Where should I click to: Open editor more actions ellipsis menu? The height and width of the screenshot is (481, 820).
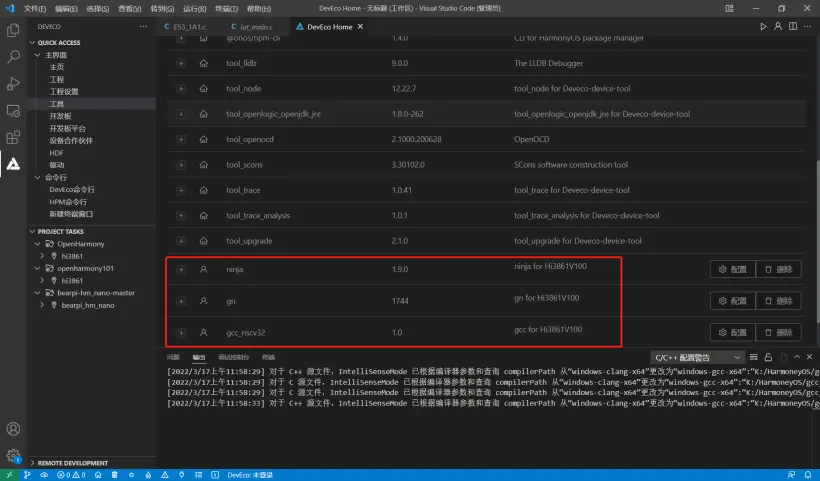click(808, 27)
